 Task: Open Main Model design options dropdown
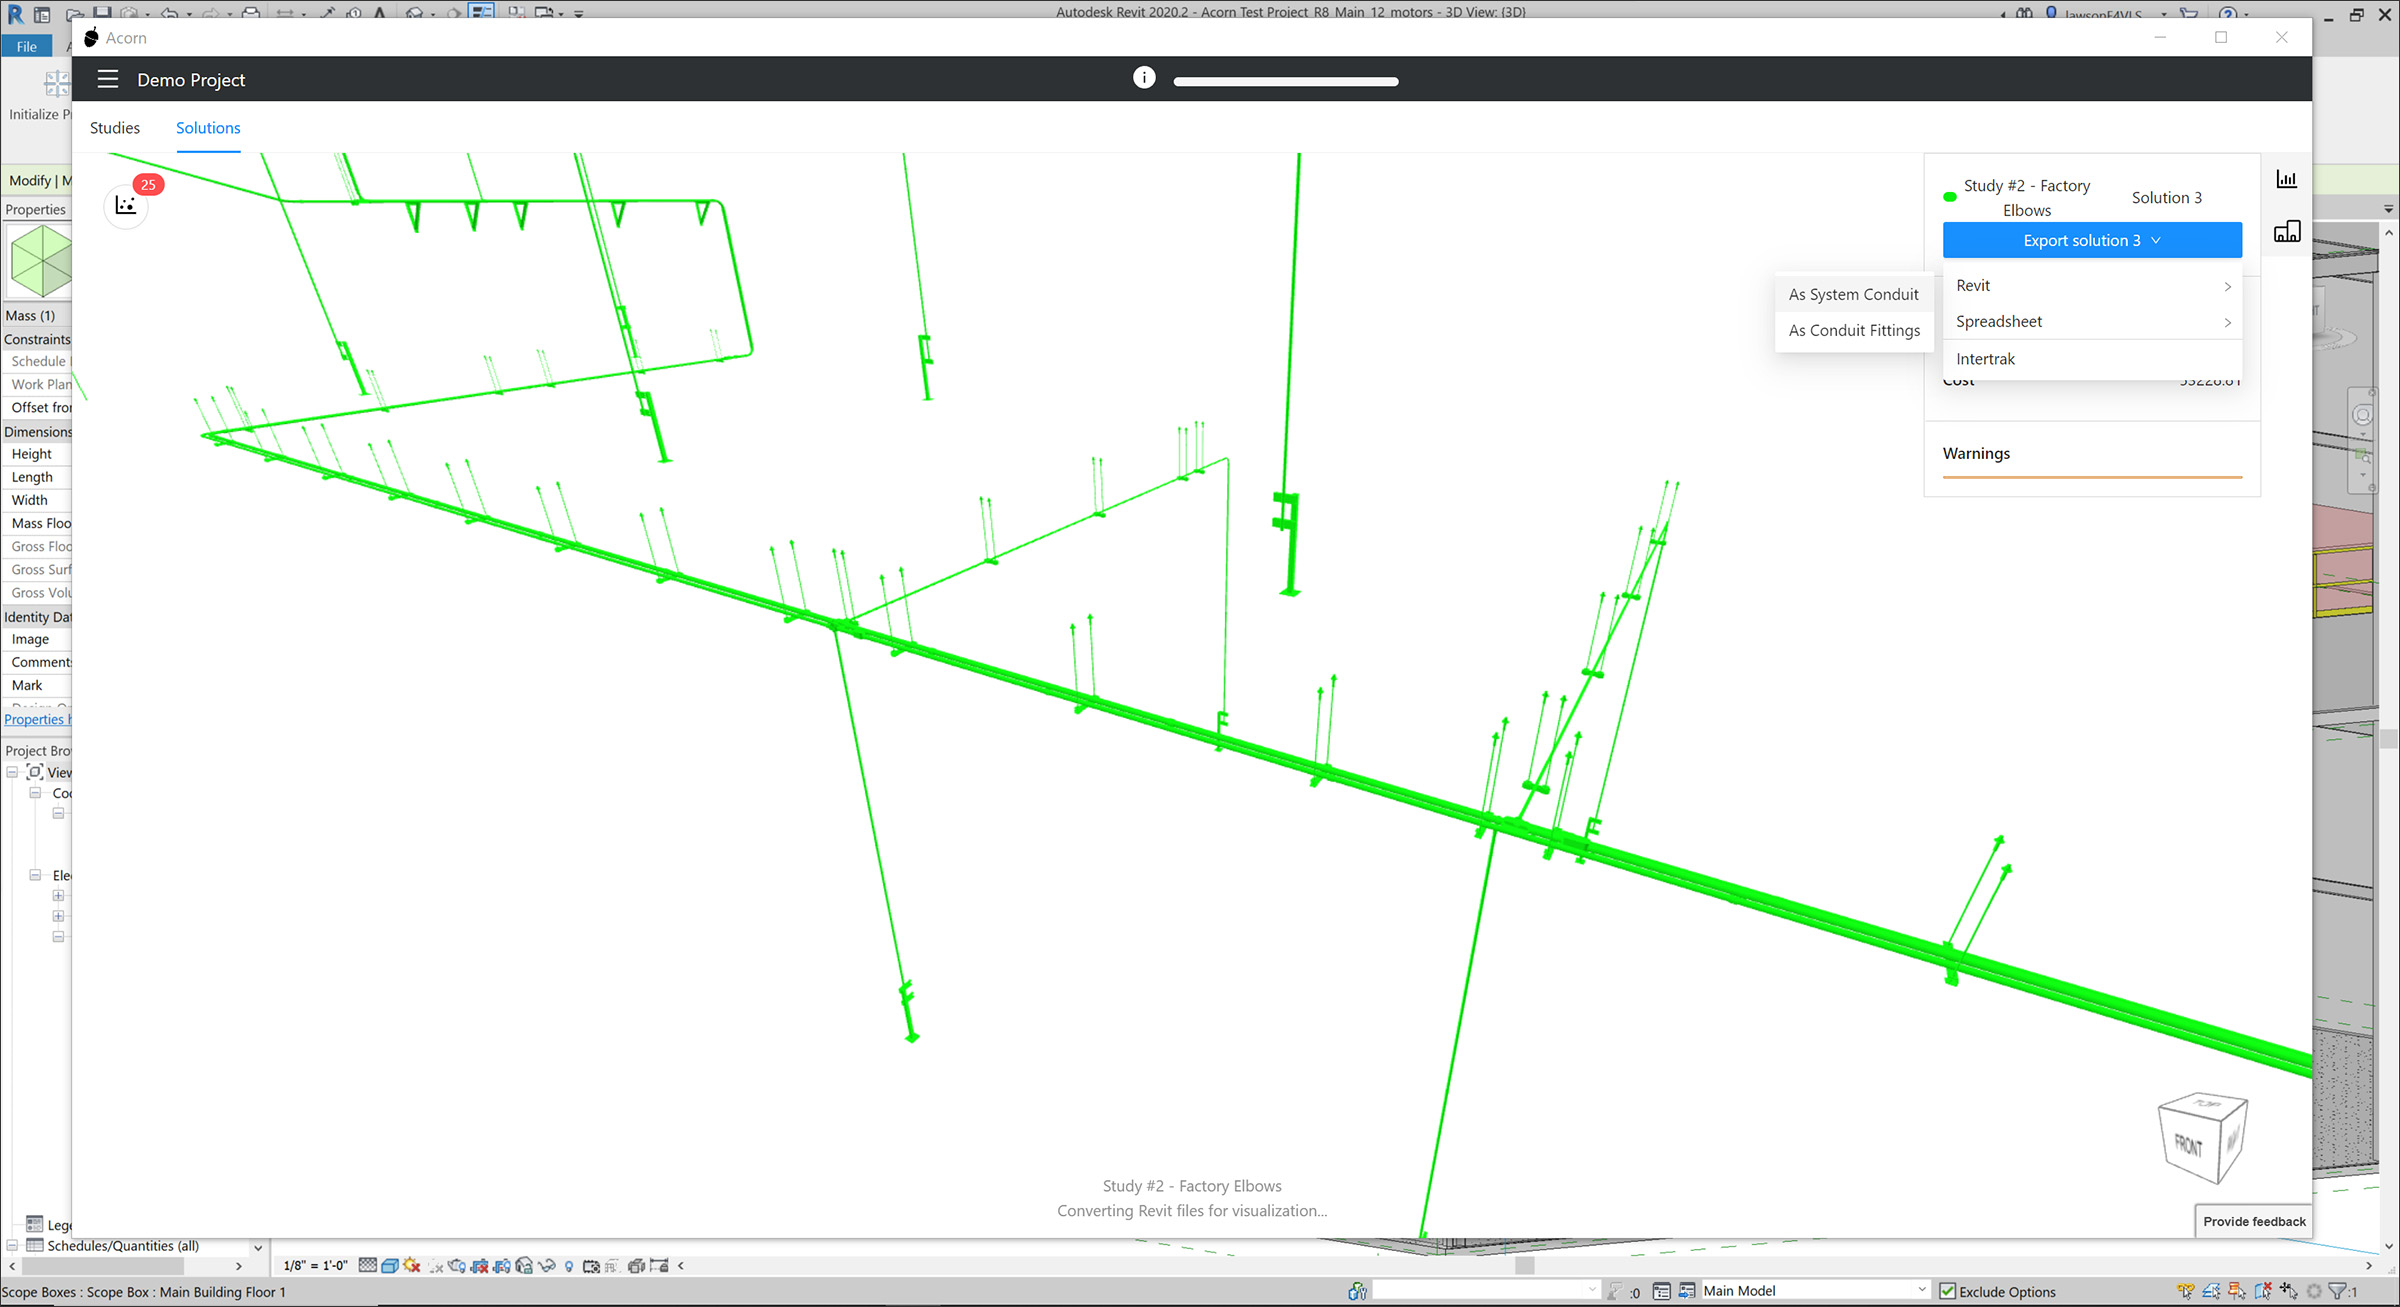(x=1814, y=1291)
